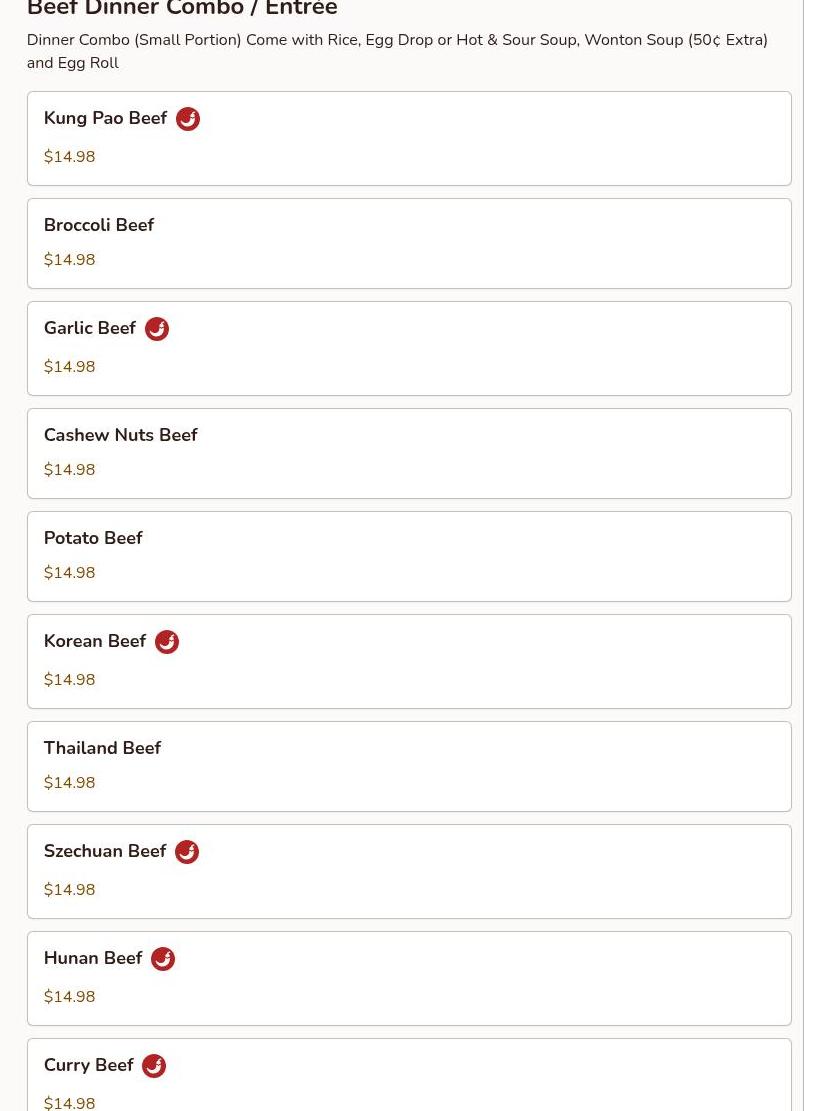Click the $14.98 price under Broccoli Beef

coord(69,259)
